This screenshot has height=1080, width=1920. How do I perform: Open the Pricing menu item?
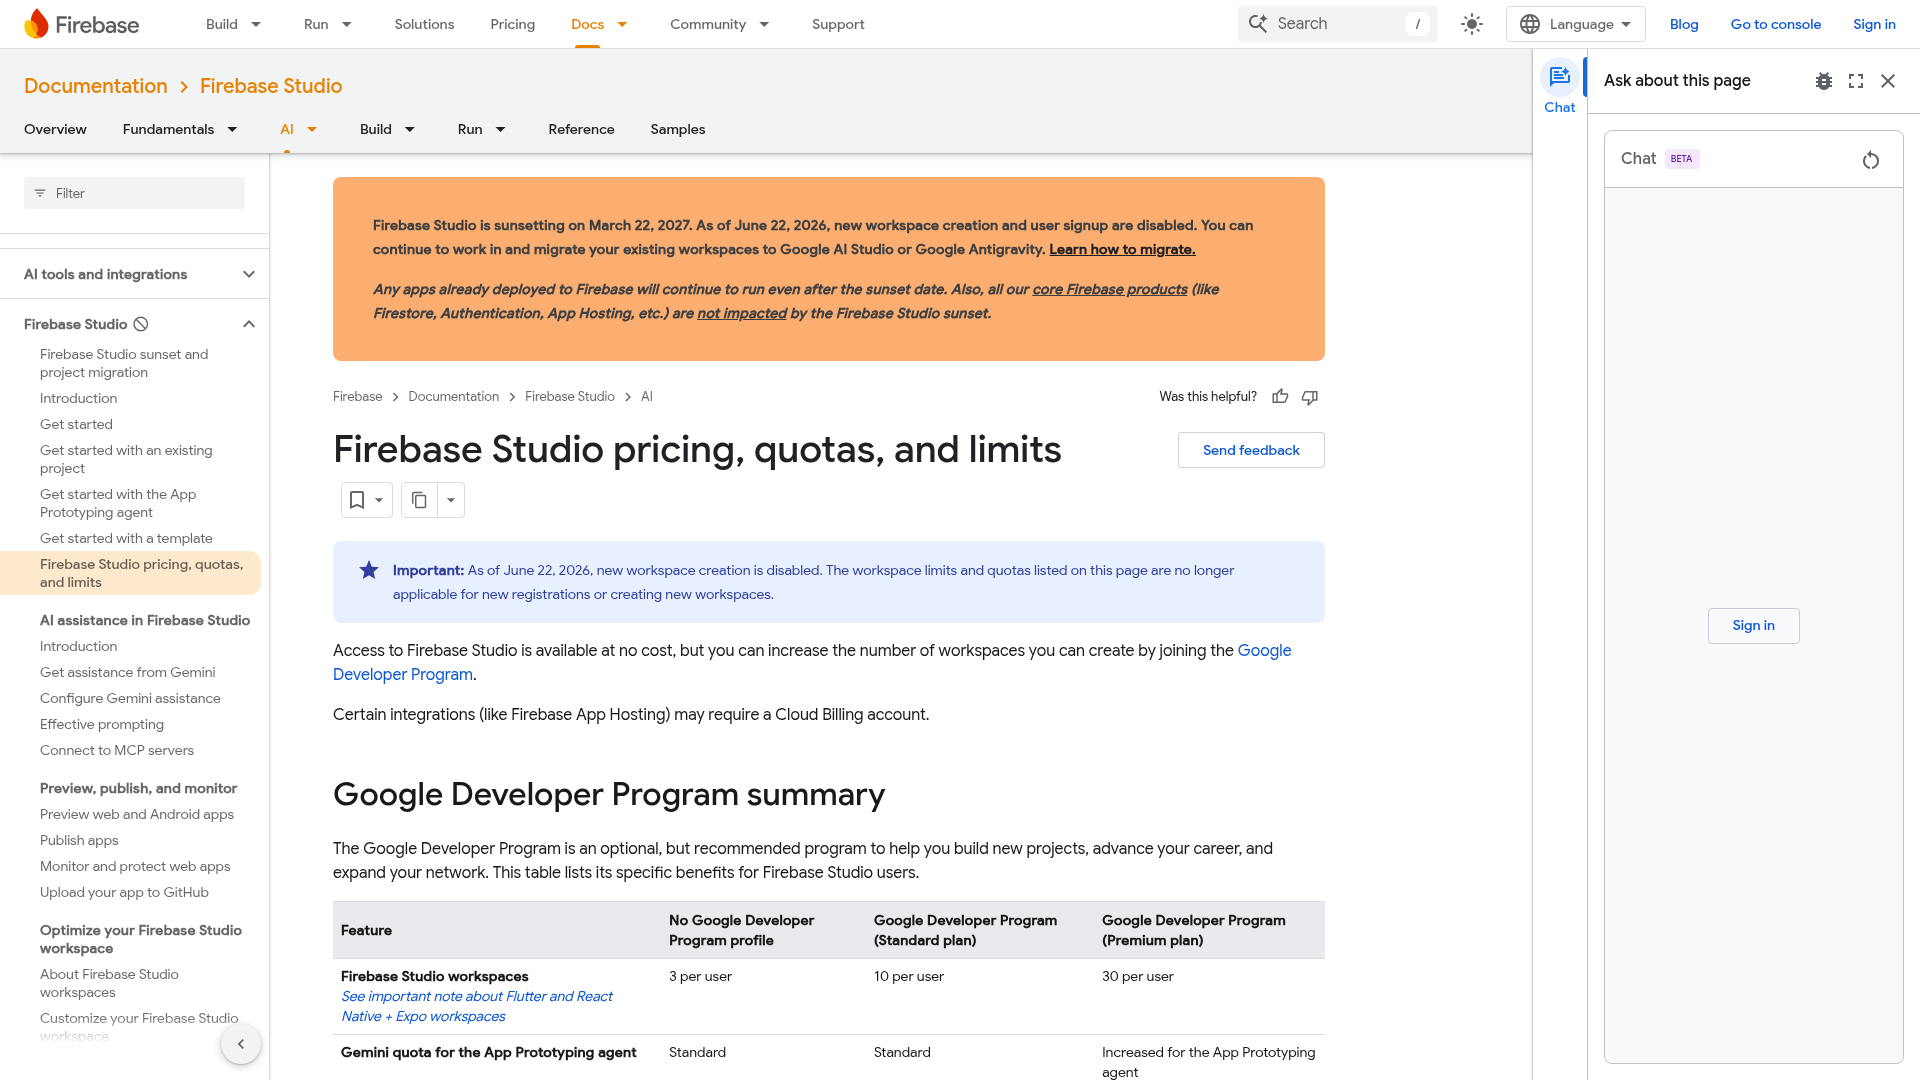click(x=512, y=24)
